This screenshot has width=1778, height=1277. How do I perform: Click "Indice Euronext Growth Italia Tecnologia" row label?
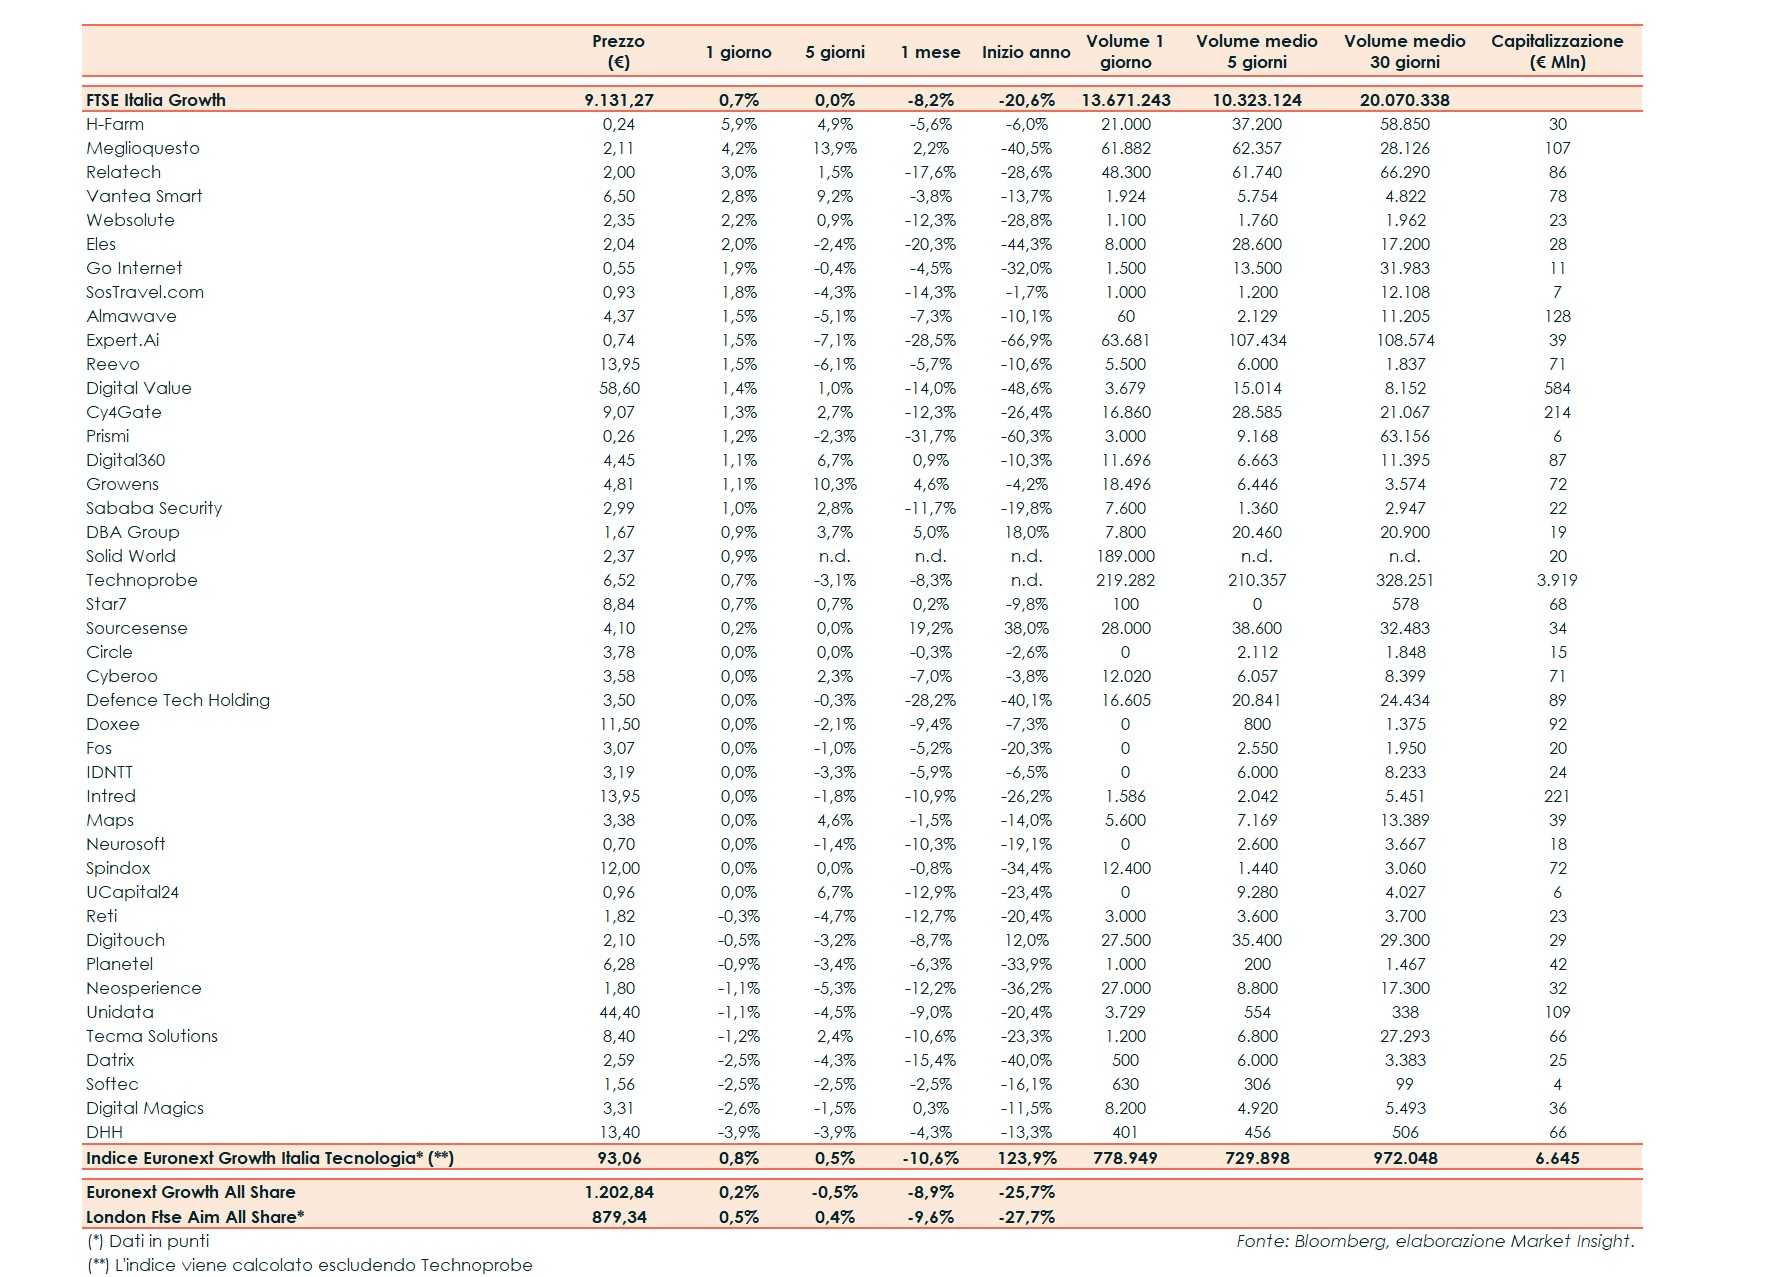pyautogui.click(x=270, y=1158)
